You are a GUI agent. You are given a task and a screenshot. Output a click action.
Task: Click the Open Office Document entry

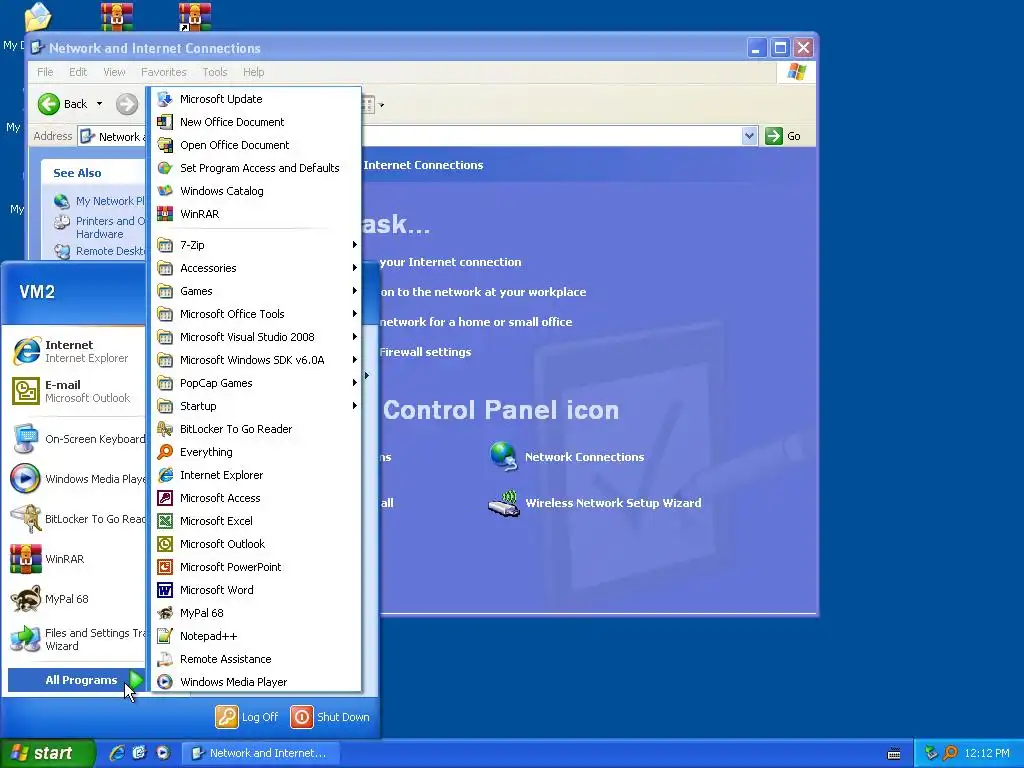coord(257,145)
